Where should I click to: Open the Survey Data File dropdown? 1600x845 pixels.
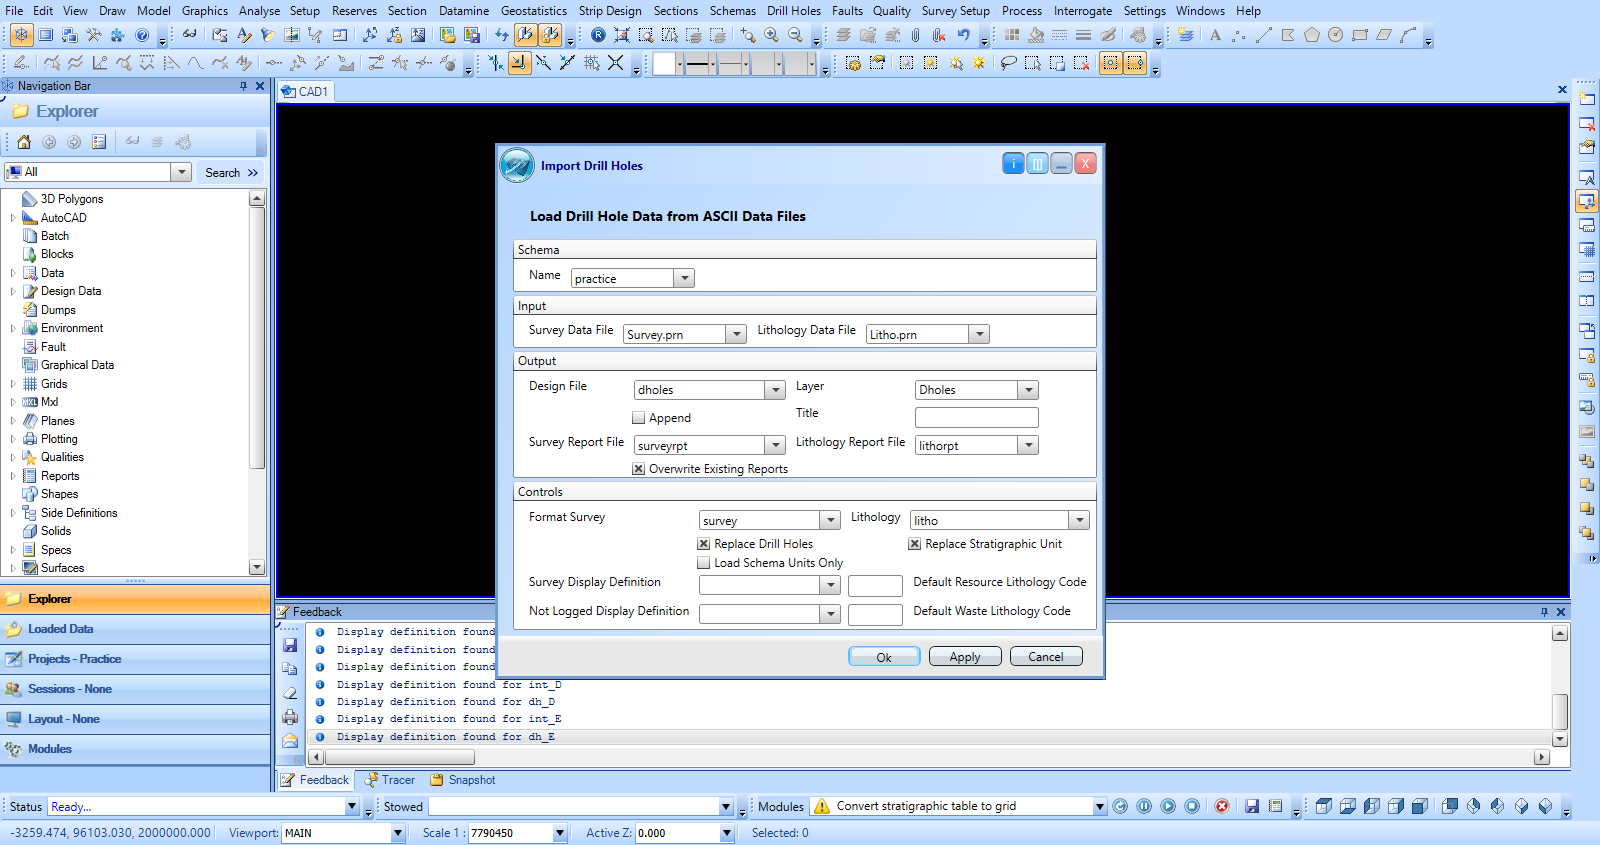pos(737,334)
